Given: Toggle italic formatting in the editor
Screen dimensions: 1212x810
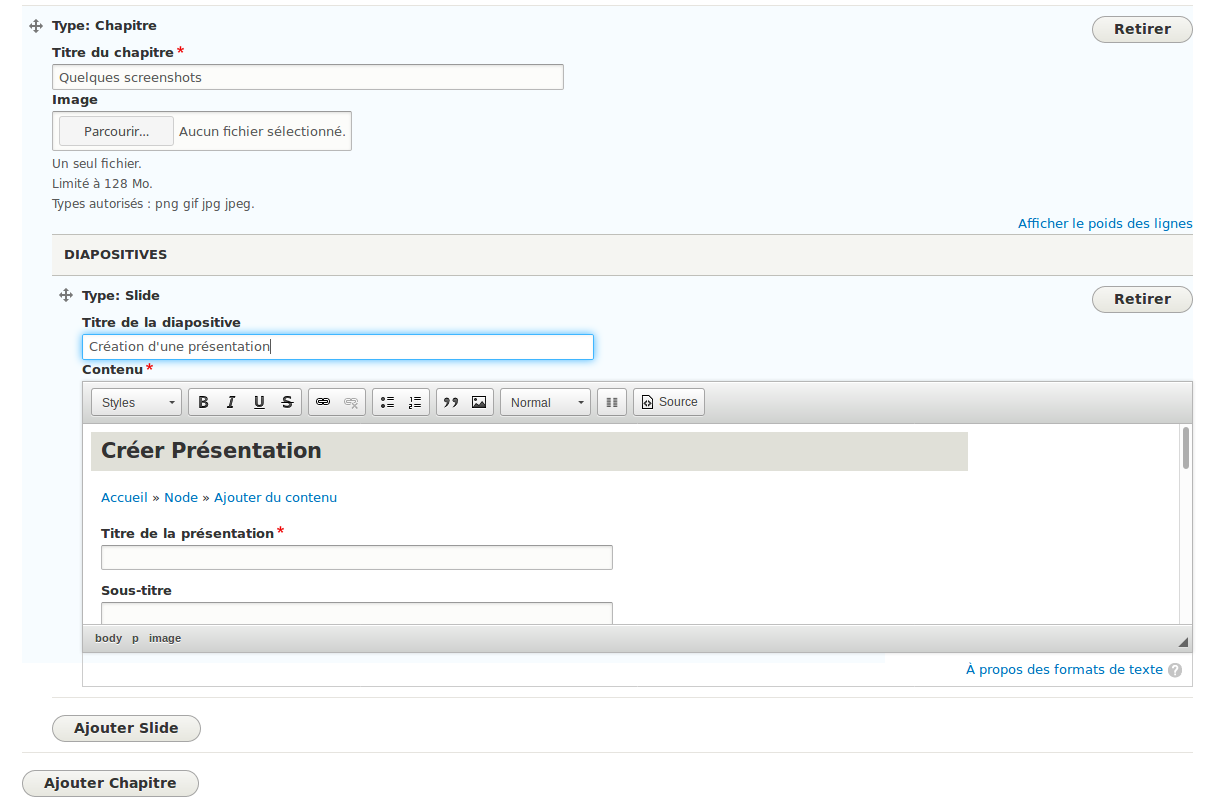Looking at the screenshot, I should (231, 402).
